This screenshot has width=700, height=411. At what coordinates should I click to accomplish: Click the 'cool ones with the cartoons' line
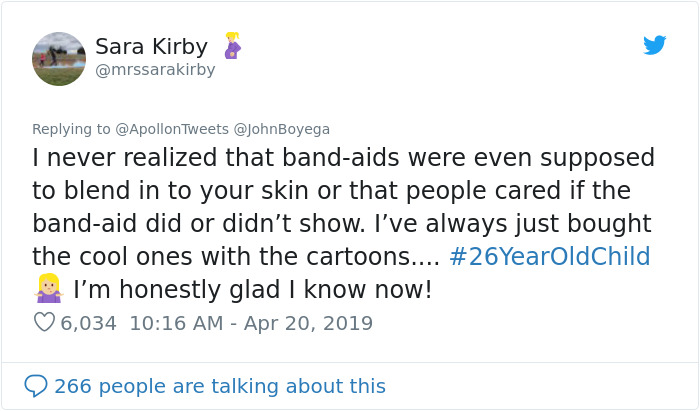point(236,256)
